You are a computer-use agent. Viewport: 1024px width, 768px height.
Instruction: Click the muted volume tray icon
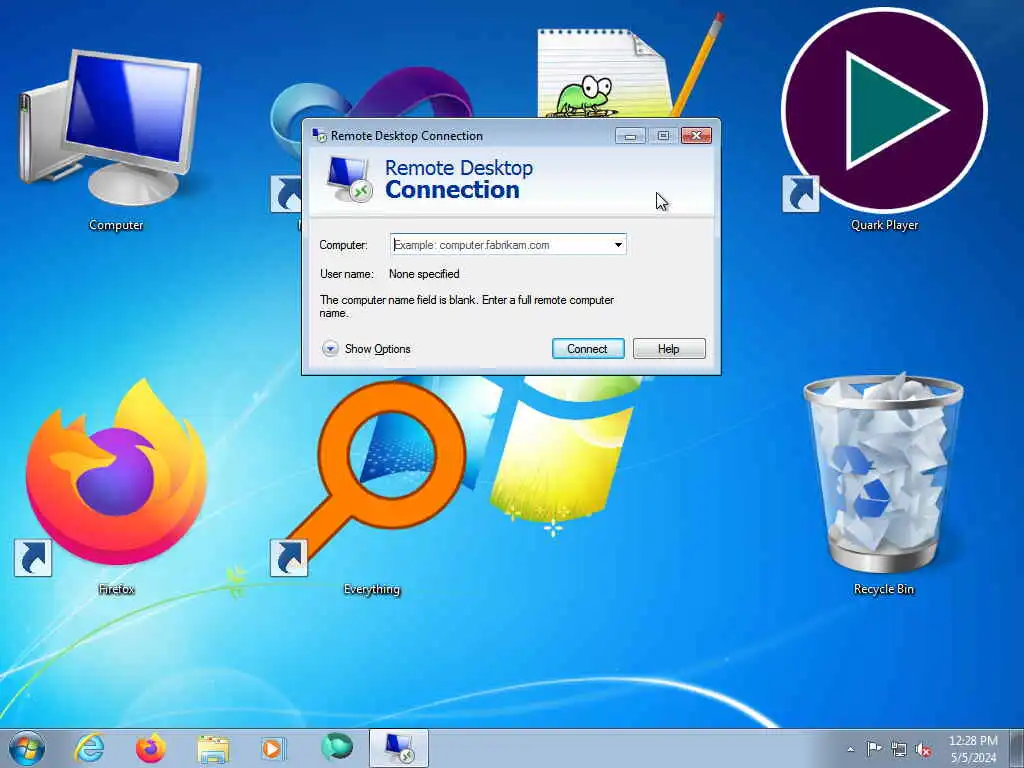pyautogui.click(x=923, y=749)
